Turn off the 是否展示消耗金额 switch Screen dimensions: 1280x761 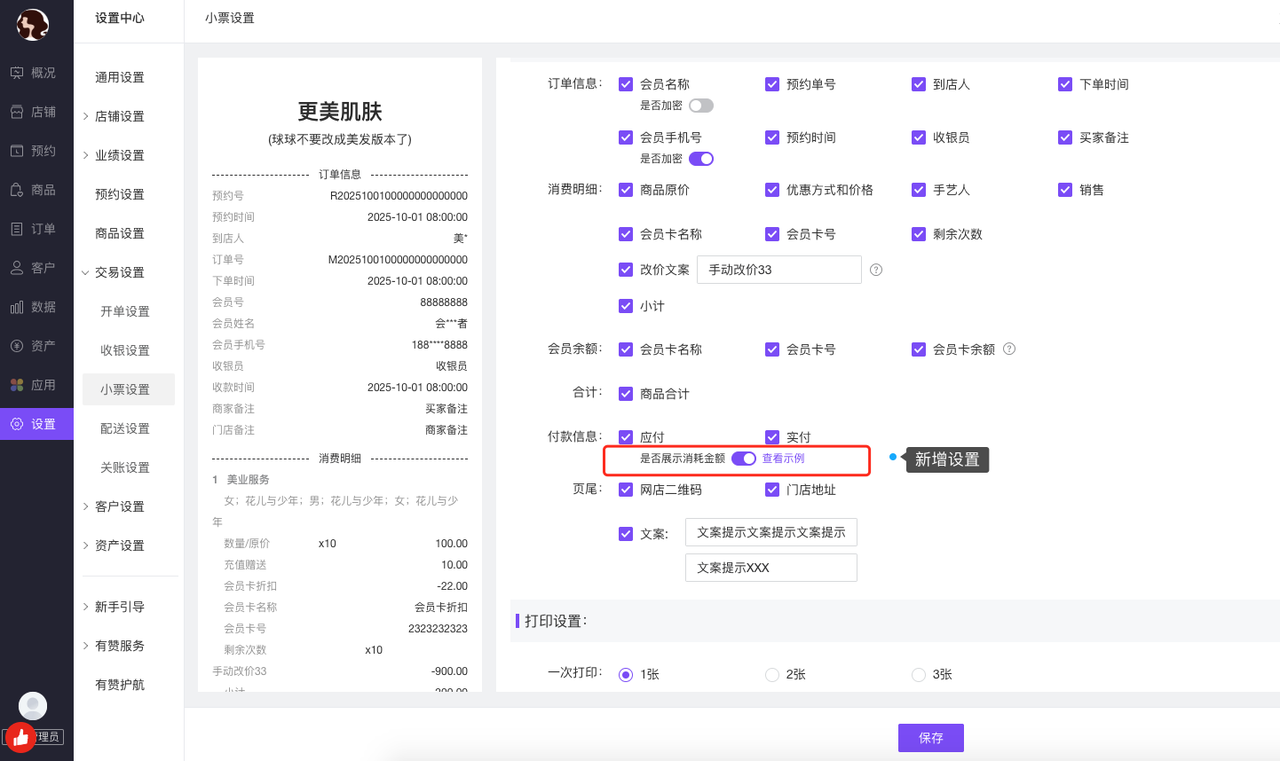click(743, 458)
